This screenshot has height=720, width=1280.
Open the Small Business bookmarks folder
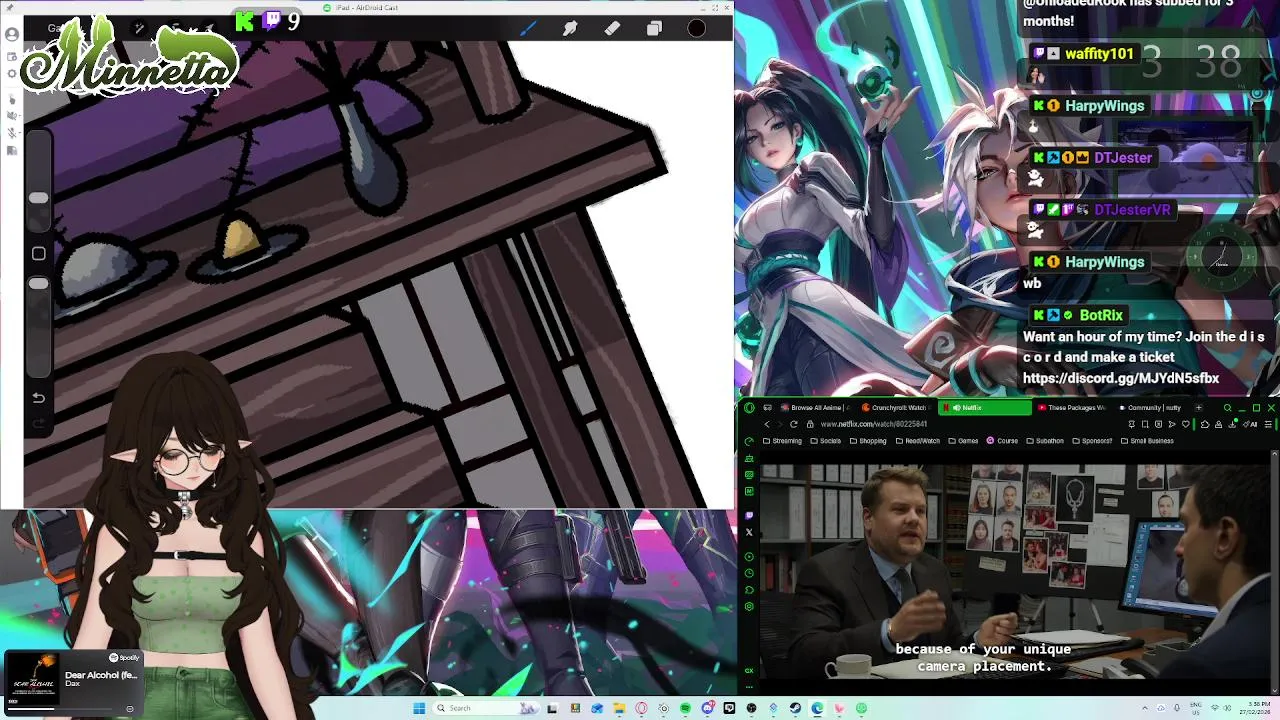click(1147, 441)
